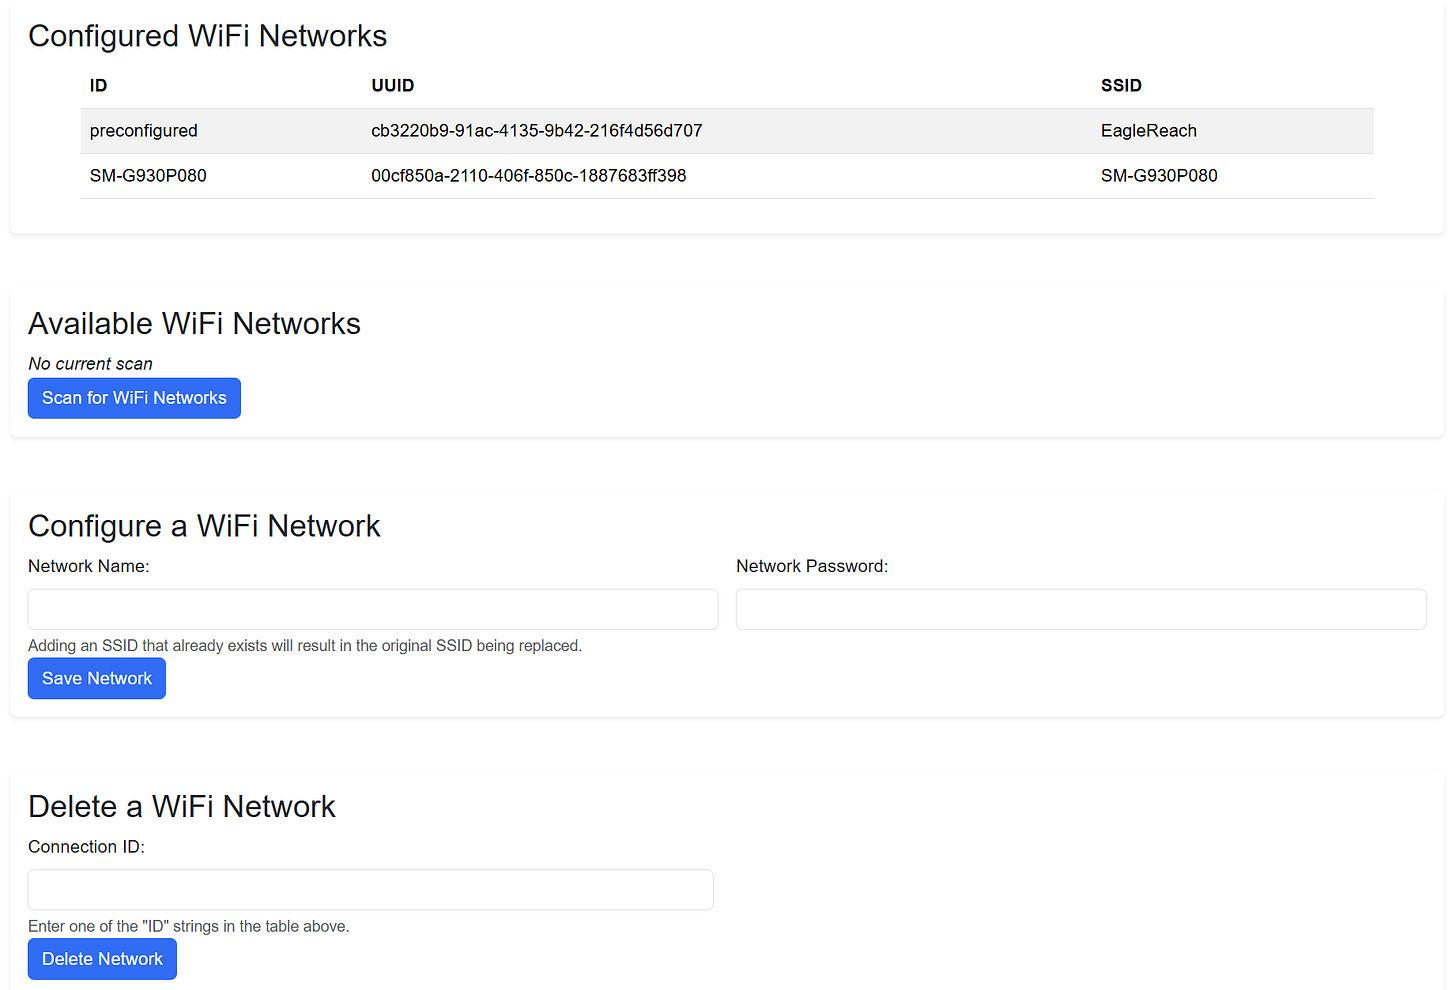Click the SSID column header
The height and width of the screenshot is (990, 1456).
pos(1121,85)
